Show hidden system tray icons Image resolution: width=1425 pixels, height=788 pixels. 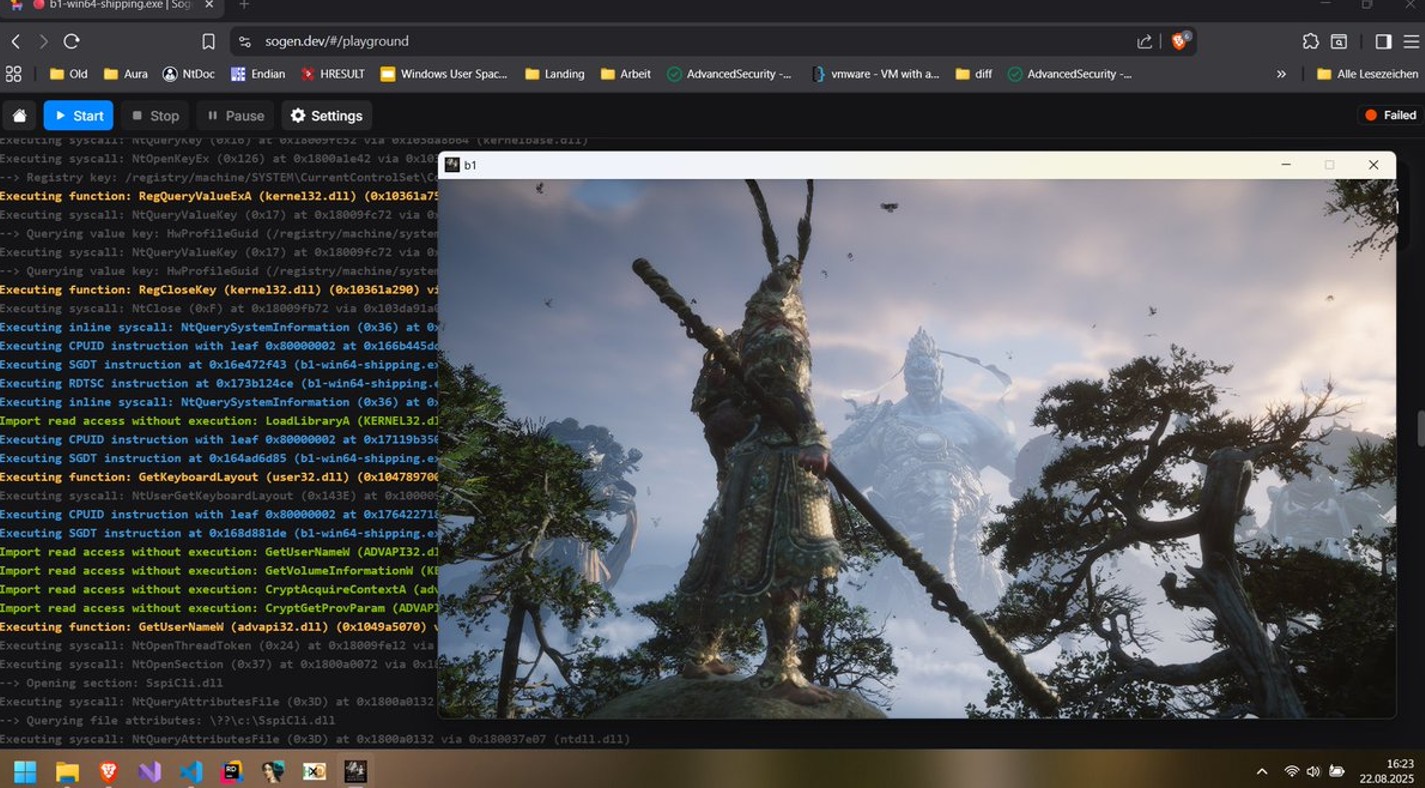[x=1261, y=771]
